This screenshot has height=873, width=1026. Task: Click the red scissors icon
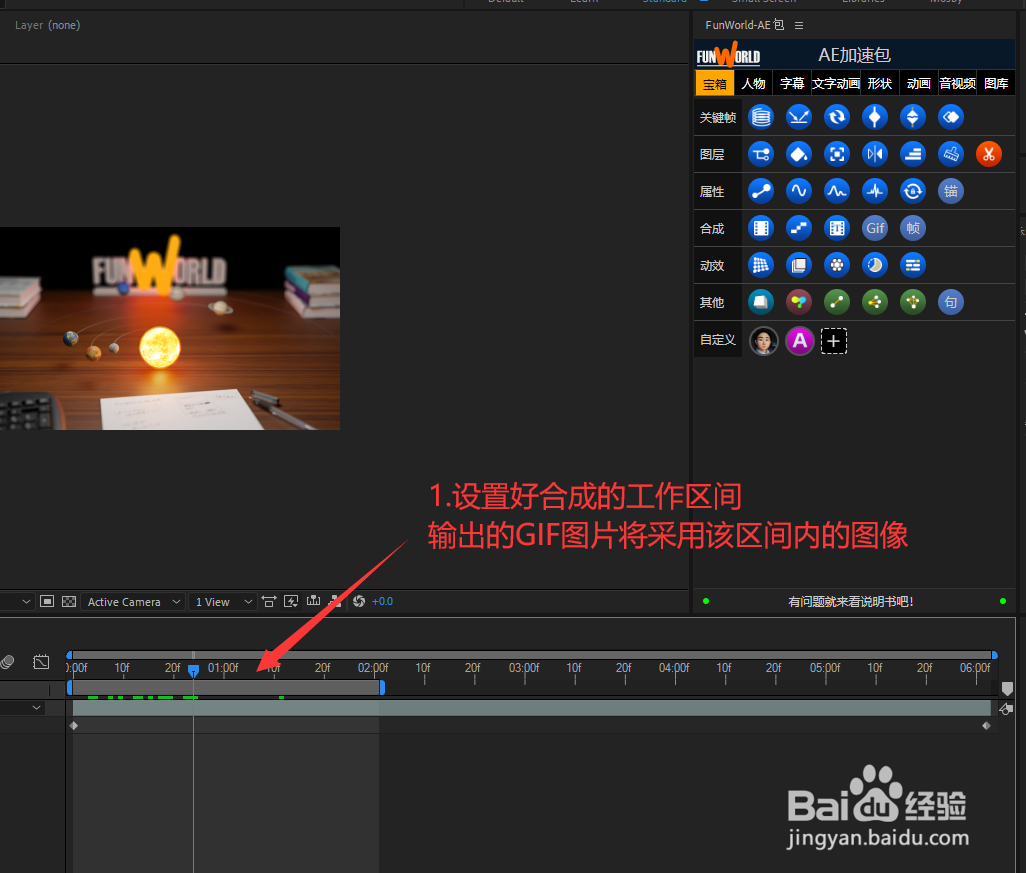[x=989, y=154]
